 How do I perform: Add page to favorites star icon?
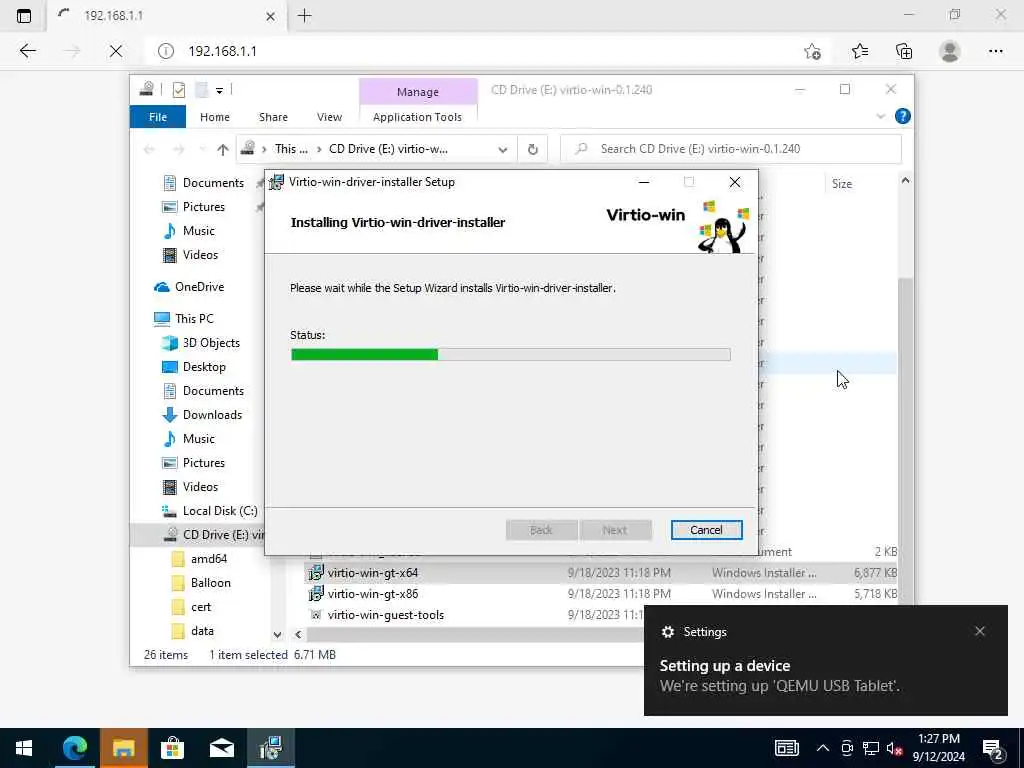click(812, 51)
